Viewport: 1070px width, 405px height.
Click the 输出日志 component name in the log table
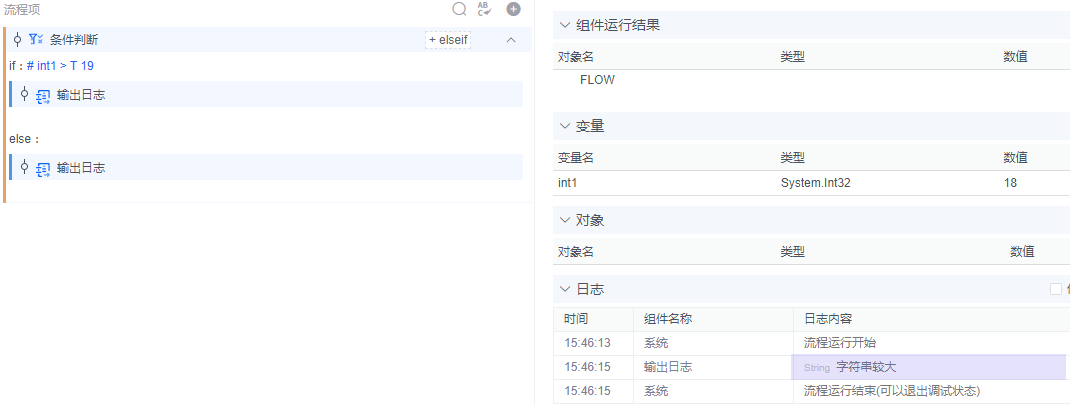coord(668,367)
